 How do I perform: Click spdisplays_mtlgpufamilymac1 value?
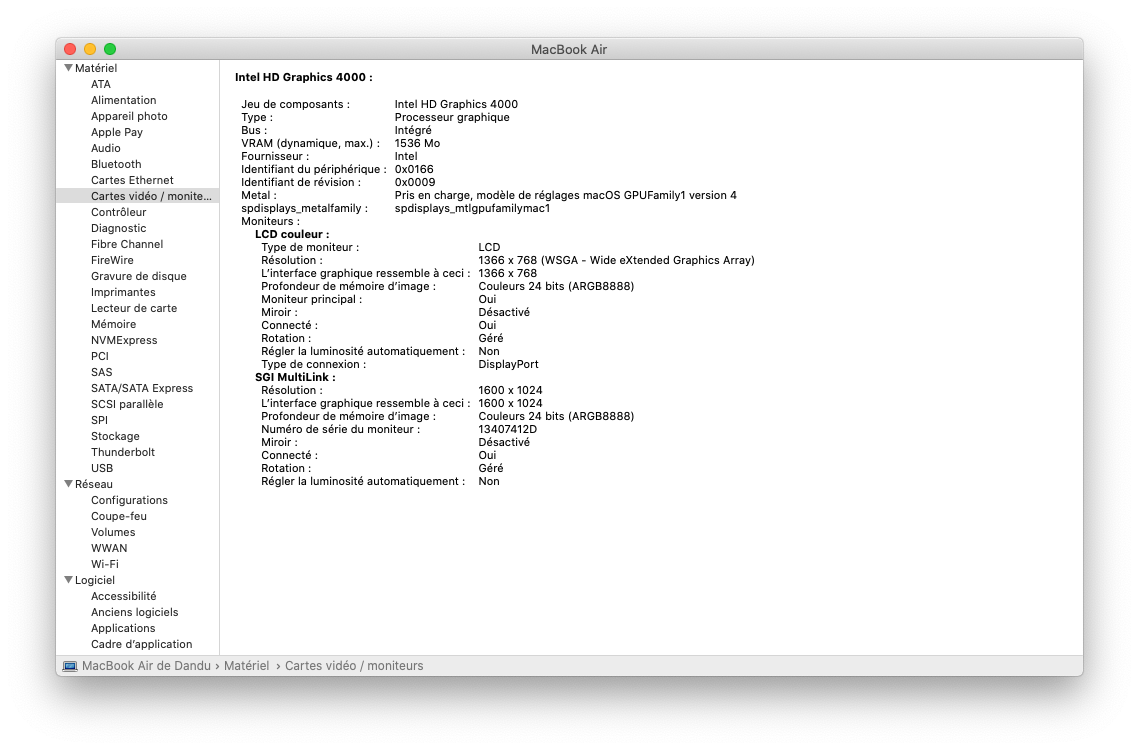pyautogui.click(x=472, y=208)
